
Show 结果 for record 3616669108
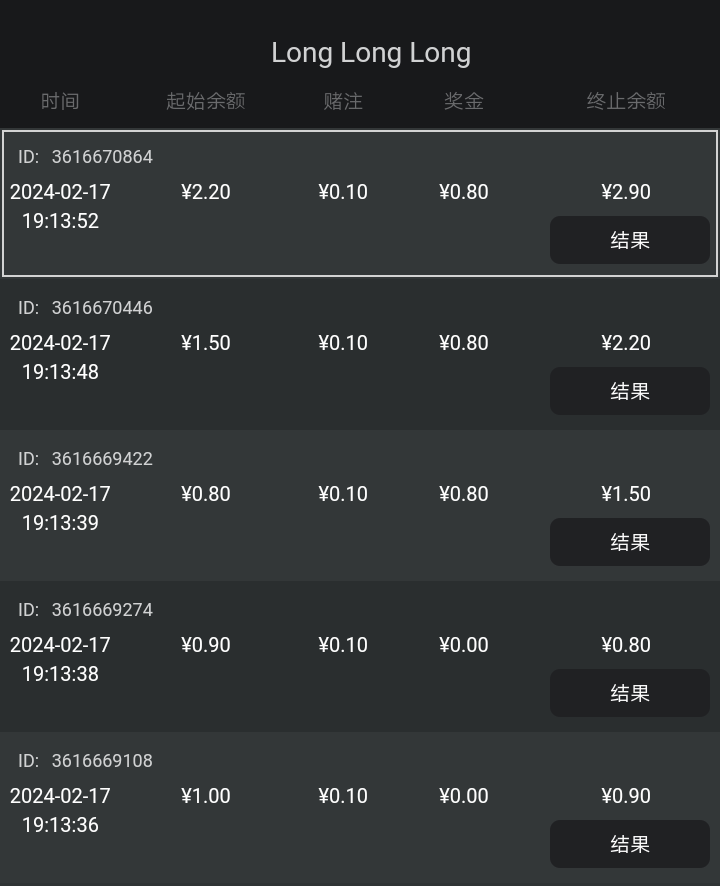629,844
